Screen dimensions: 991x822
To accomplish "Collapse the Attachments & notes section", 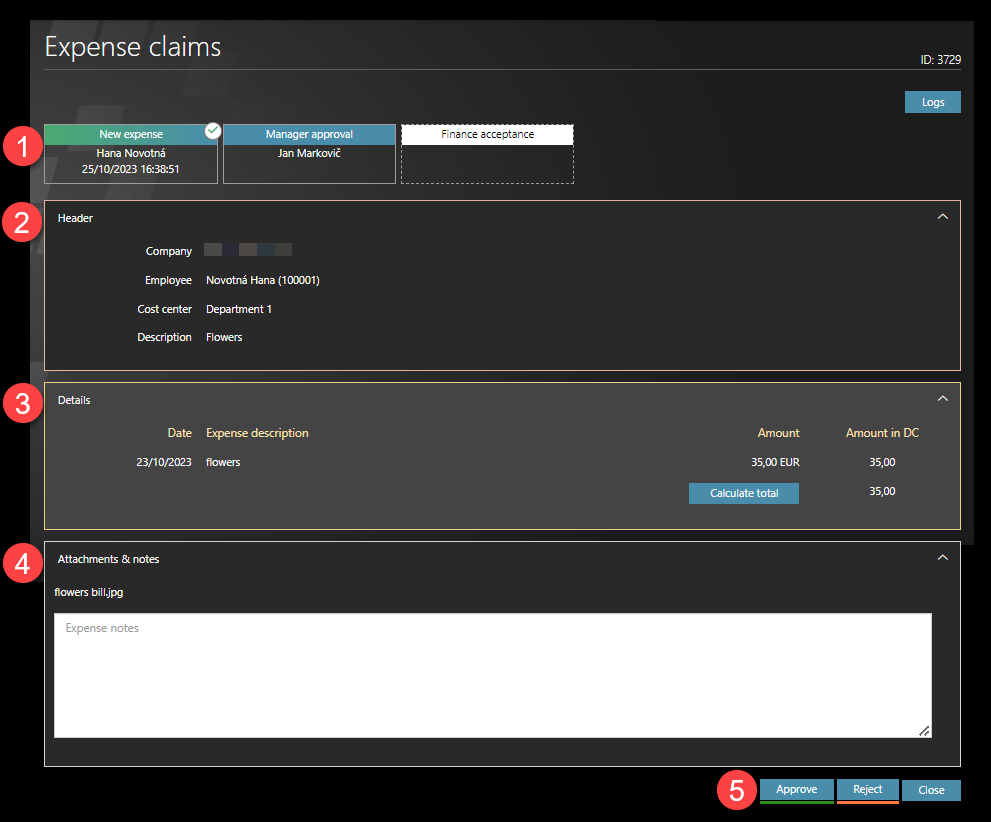I will point(942,557).
